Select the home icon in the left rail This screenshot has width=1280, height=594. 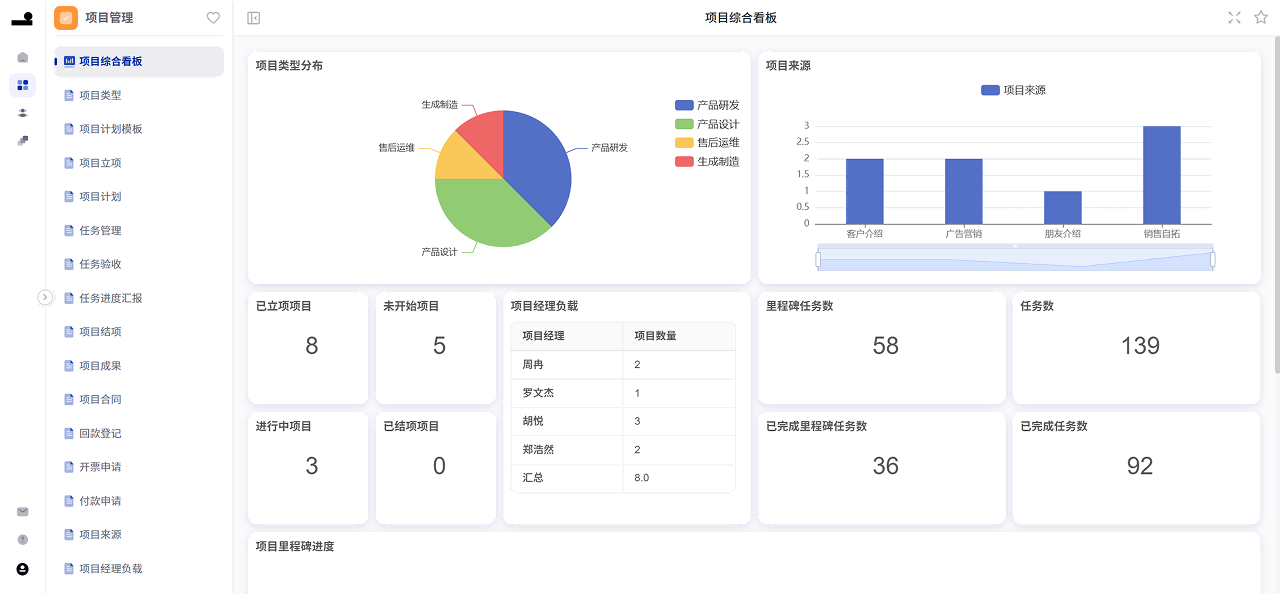pyautogui.click(x=22, y=57)
